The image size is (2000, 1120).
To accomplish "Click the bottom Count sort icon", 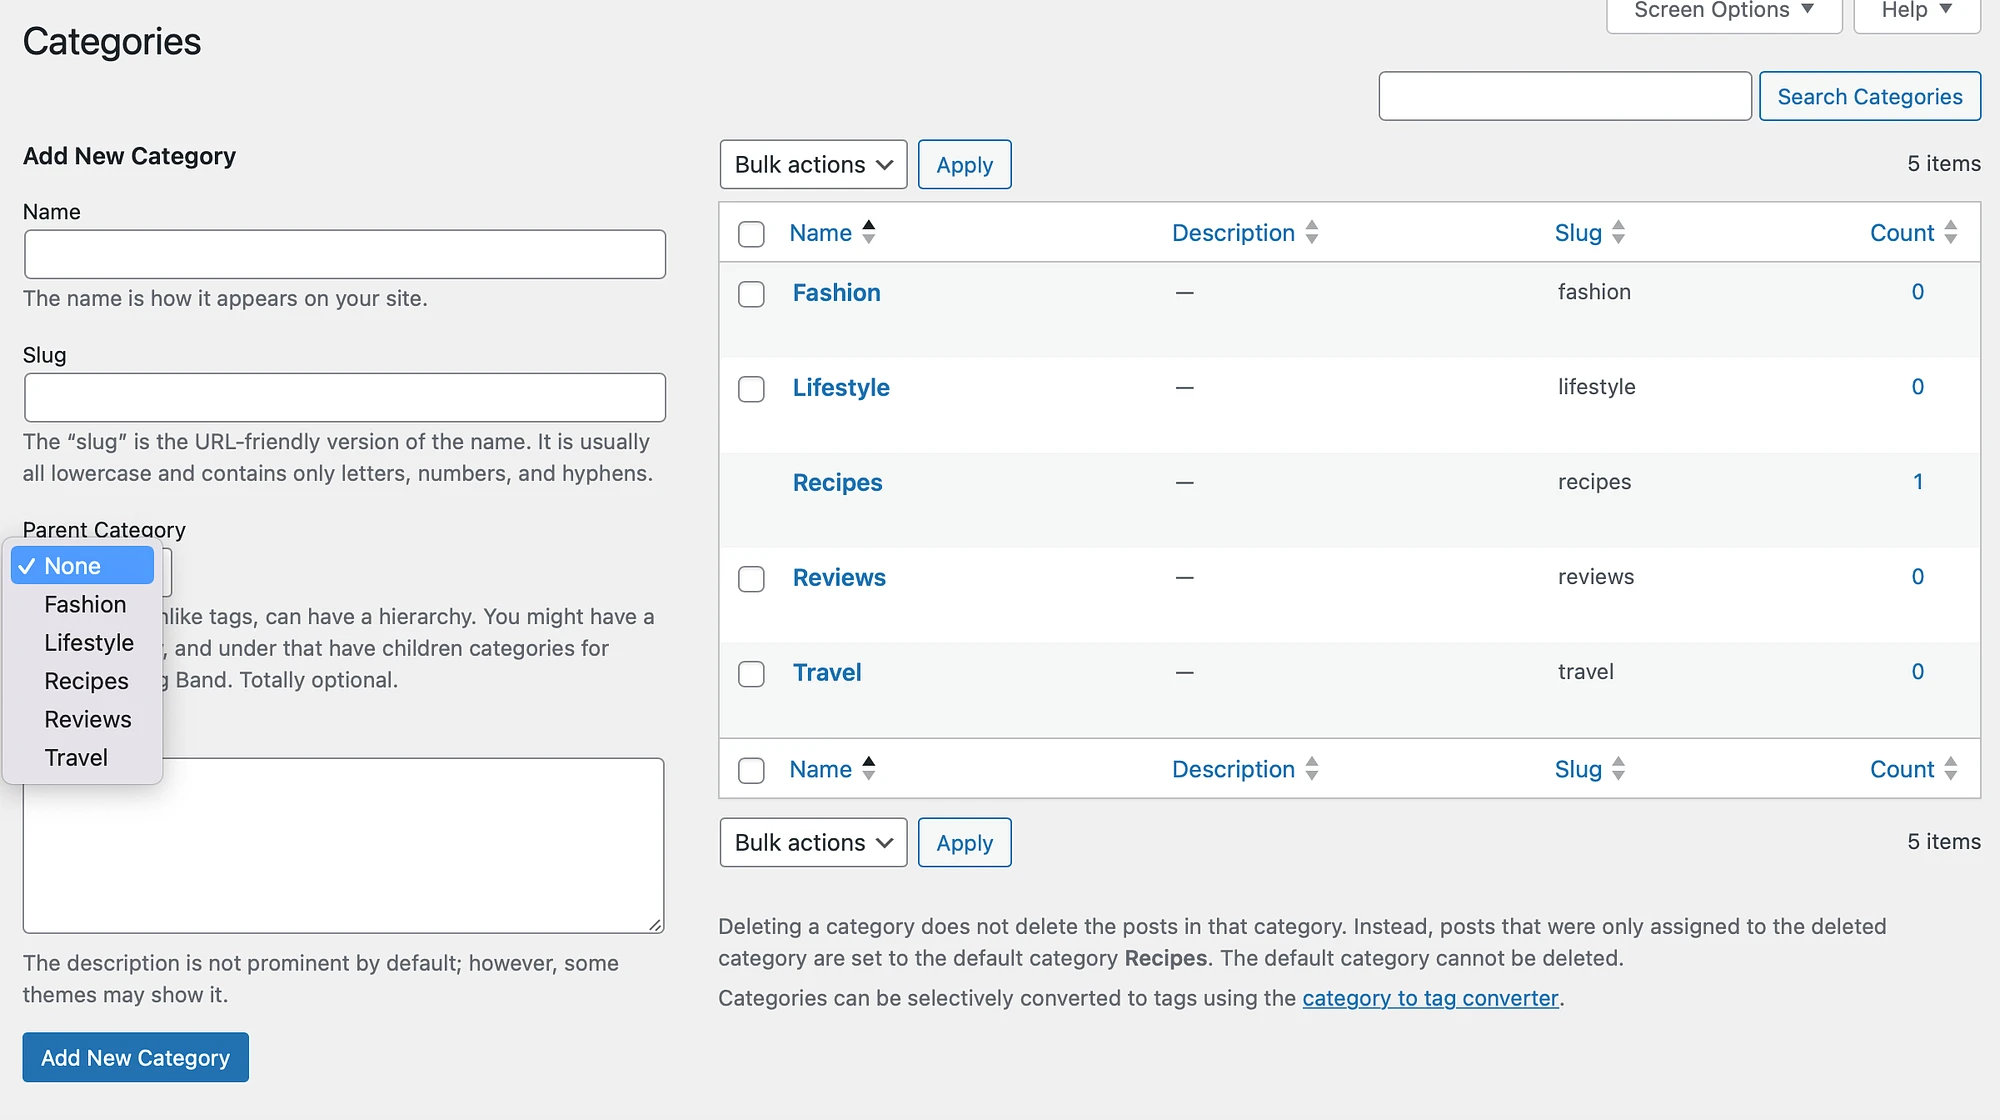I will 1953,768.
